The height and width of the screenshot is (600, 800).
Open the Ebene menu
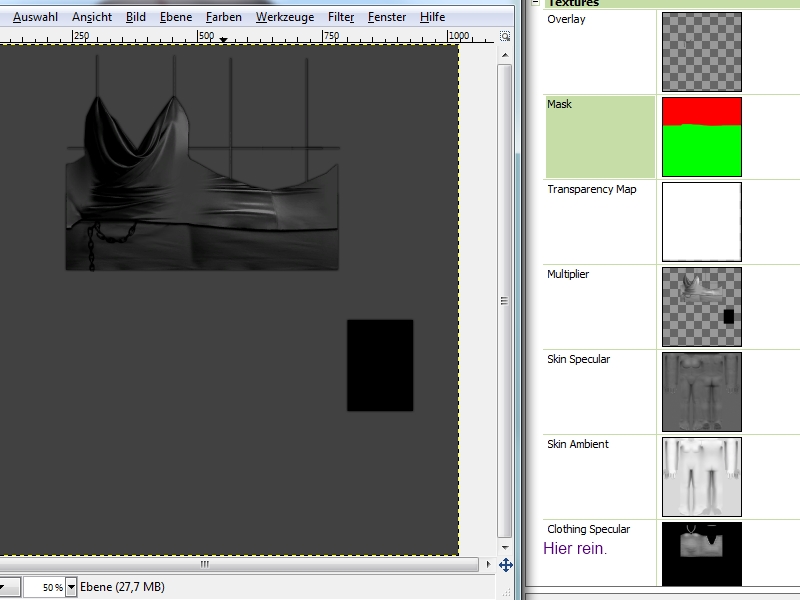[x=176, y=17]
